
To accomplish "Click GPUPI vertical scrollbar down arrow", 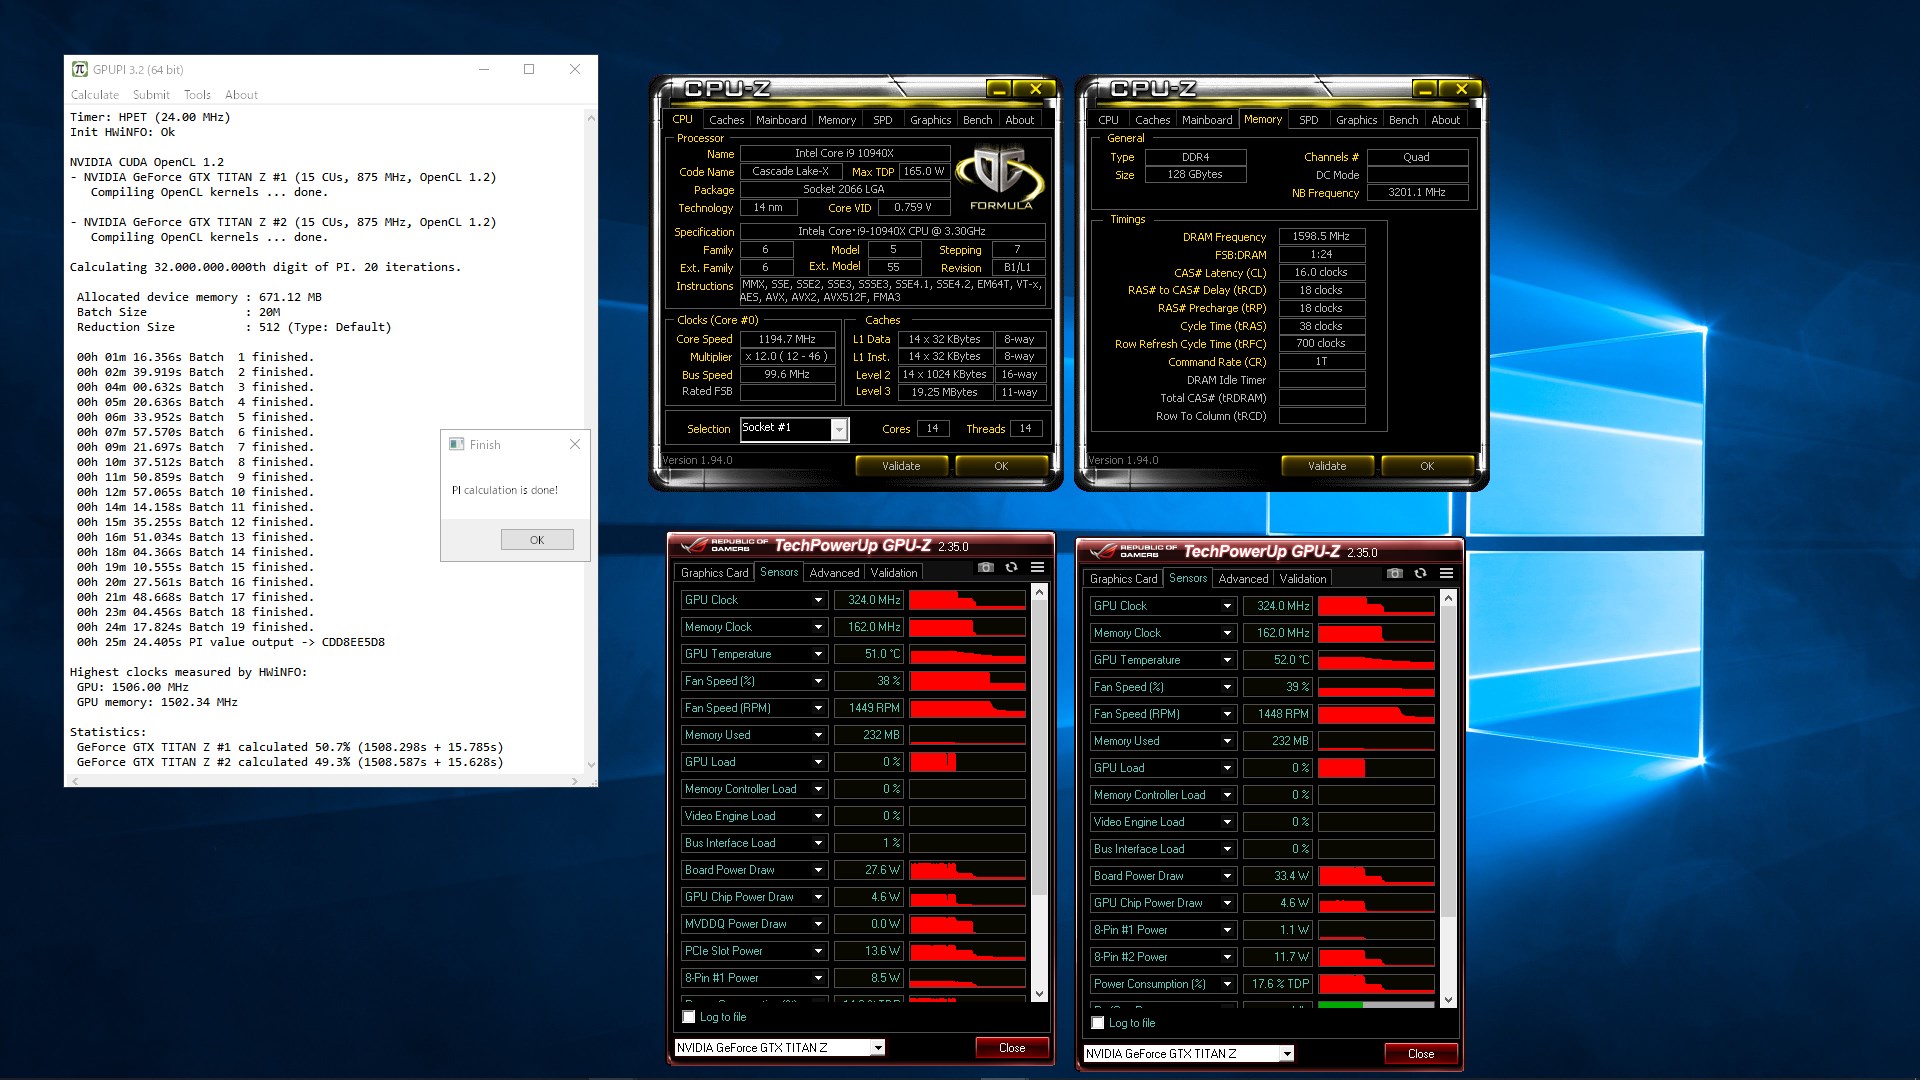I will [x=591, y=765].
